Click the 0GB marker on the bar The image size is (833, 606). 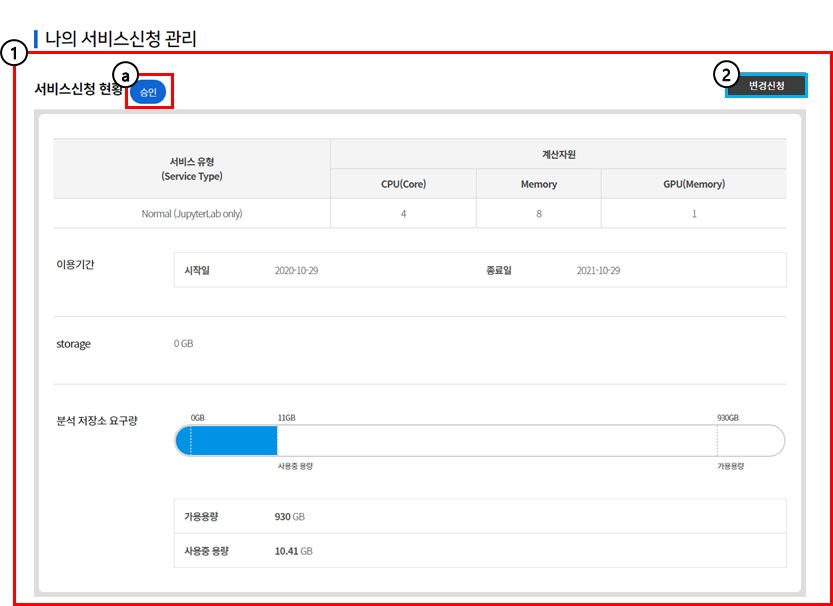coord(198,418)
